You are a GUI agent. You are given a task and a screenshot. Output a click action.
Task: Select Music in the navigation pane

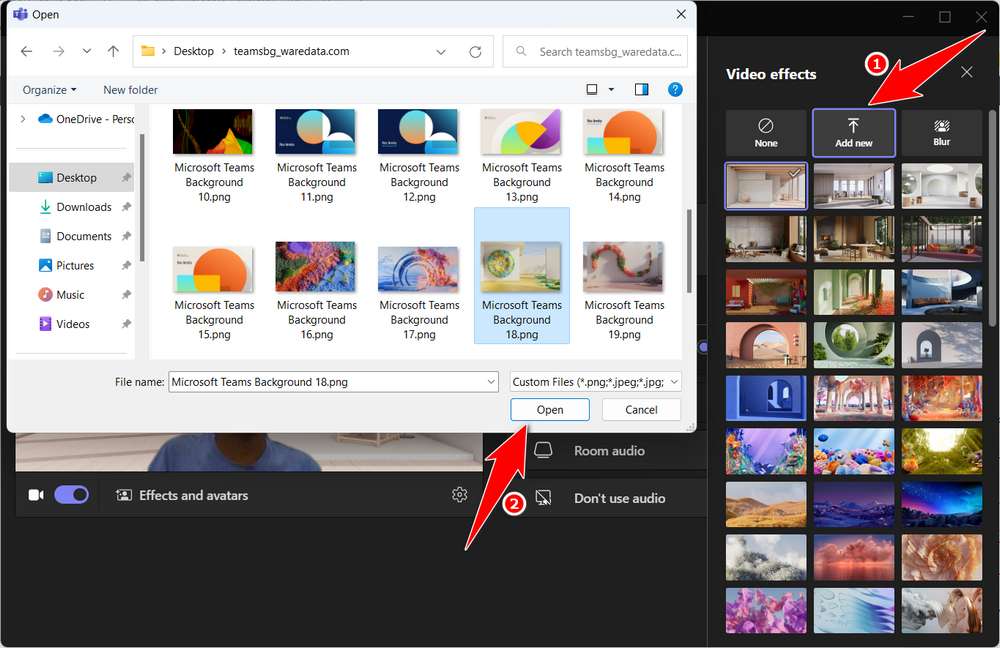(x=72, y=295)
